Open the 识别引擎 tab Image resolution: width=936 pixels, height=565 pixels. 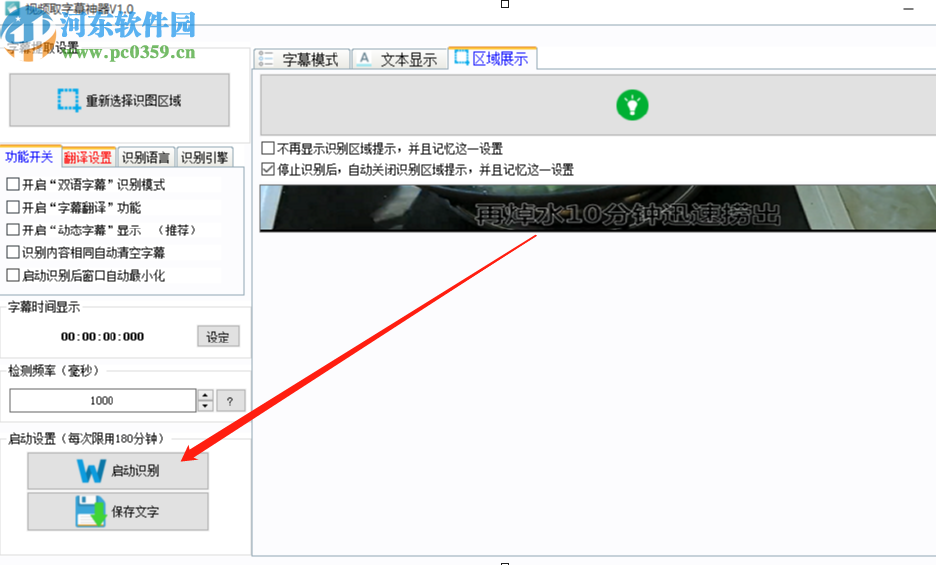coord(204,157)
